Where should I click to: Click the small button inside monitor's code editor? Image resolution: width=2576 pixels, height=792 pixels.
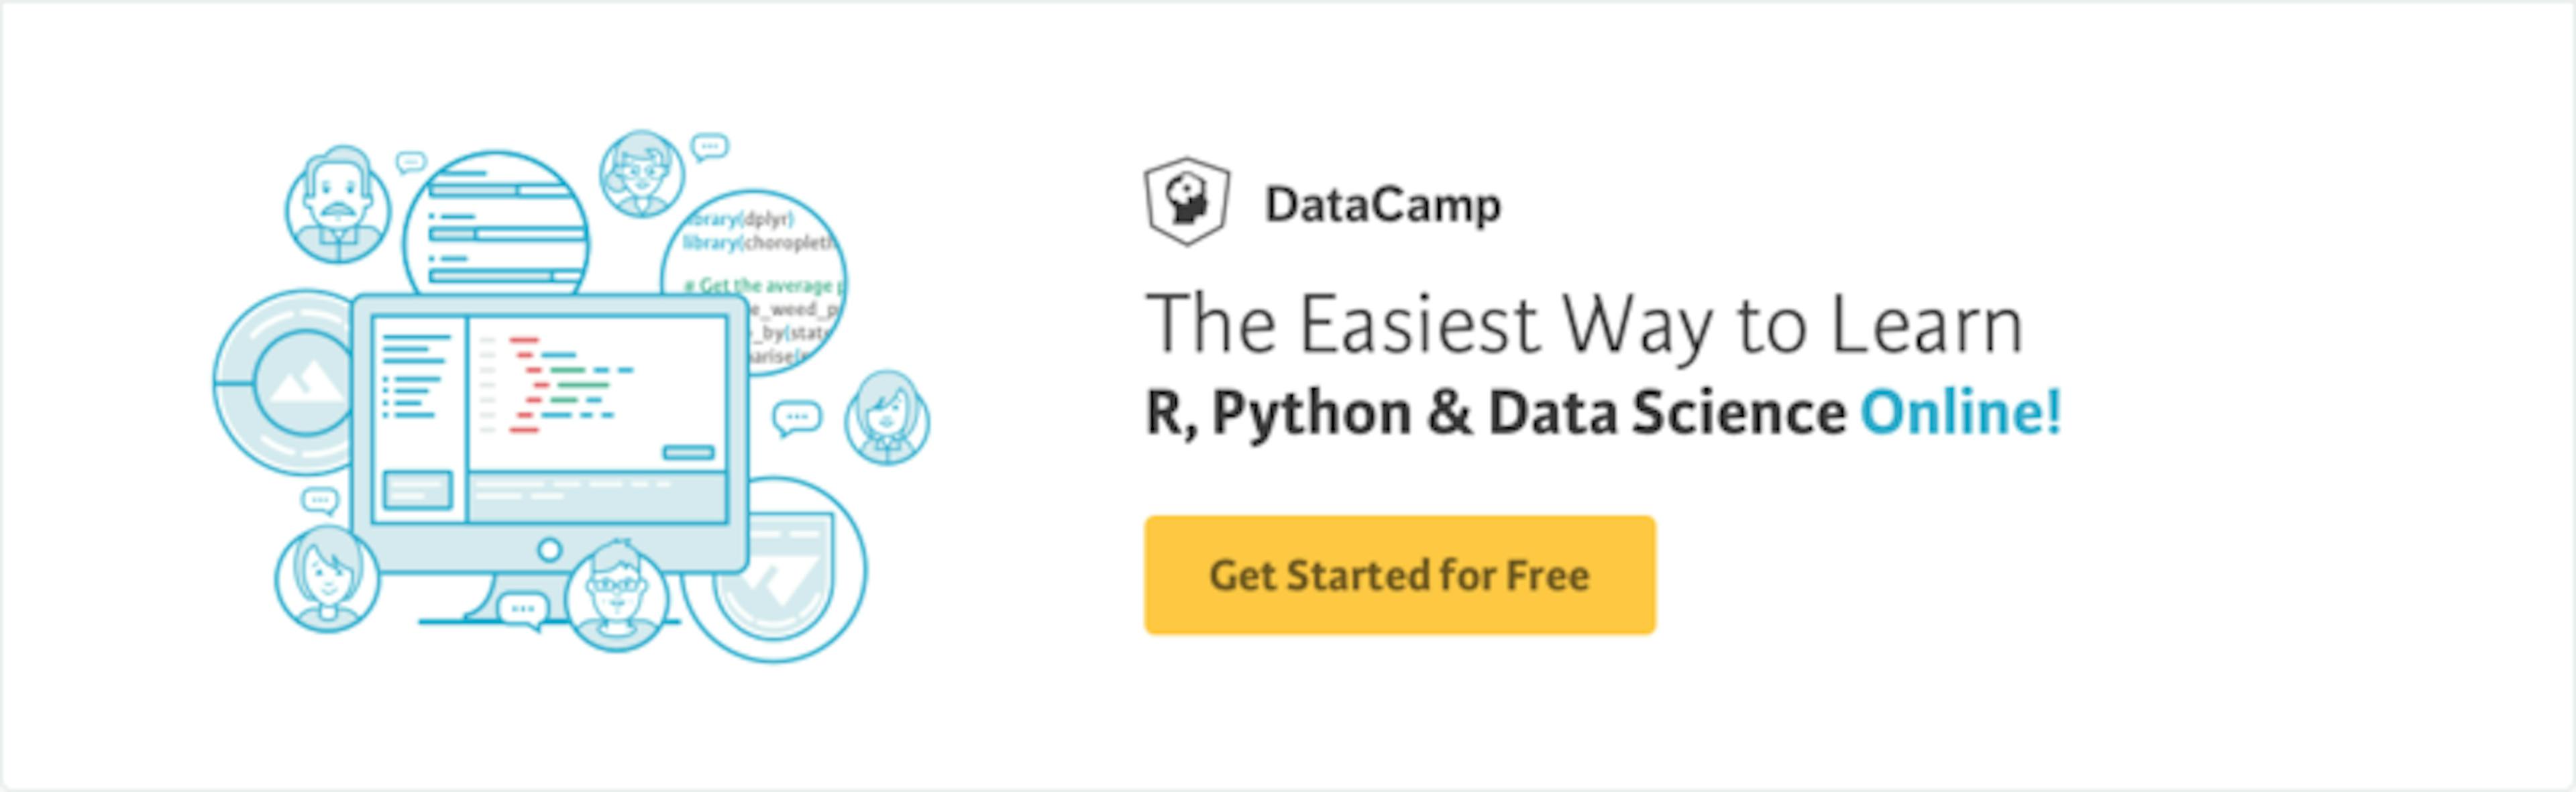(688, 453)
